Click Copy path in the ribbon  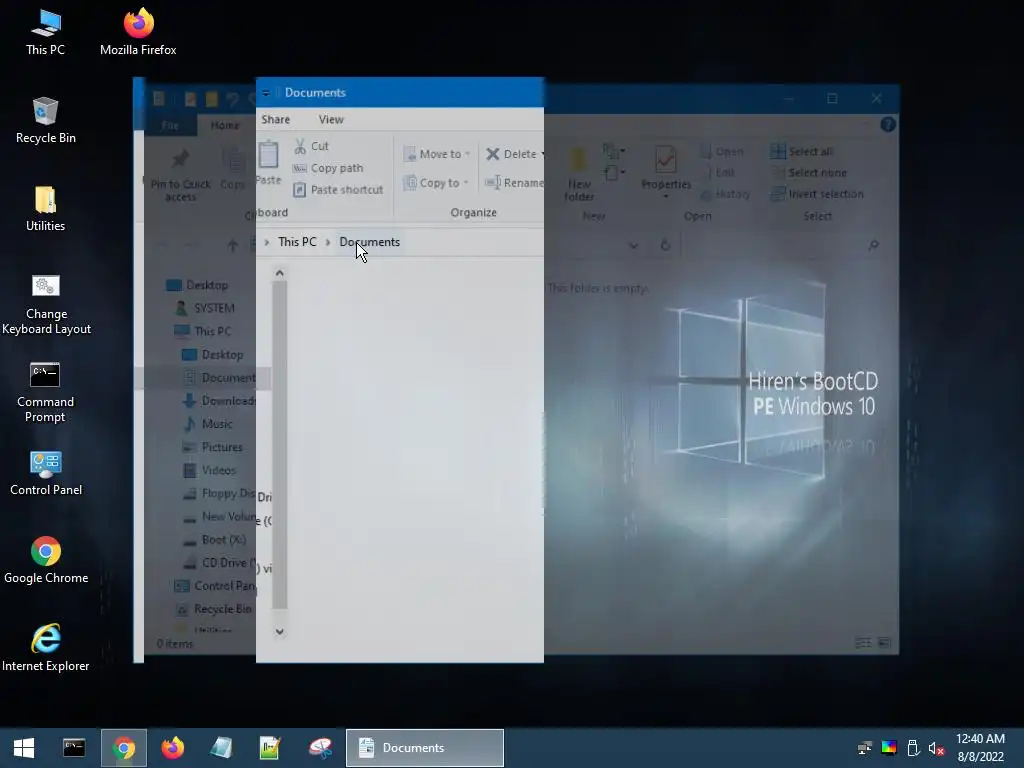click(328, 168)
